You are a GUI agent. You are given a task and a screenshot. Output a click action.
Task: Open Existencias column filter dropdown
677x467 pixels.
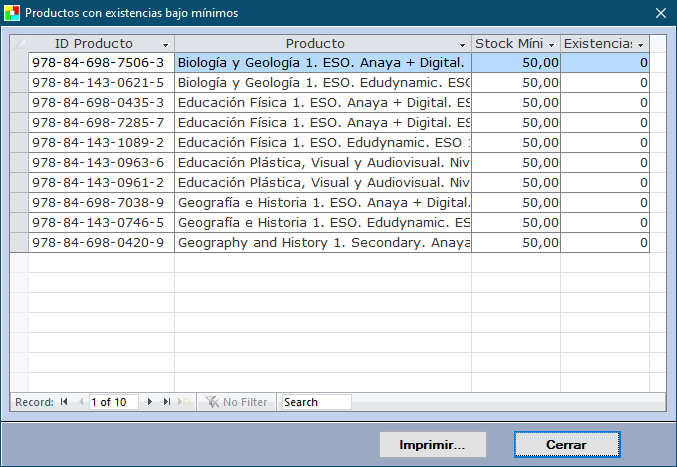click(640, 45)
